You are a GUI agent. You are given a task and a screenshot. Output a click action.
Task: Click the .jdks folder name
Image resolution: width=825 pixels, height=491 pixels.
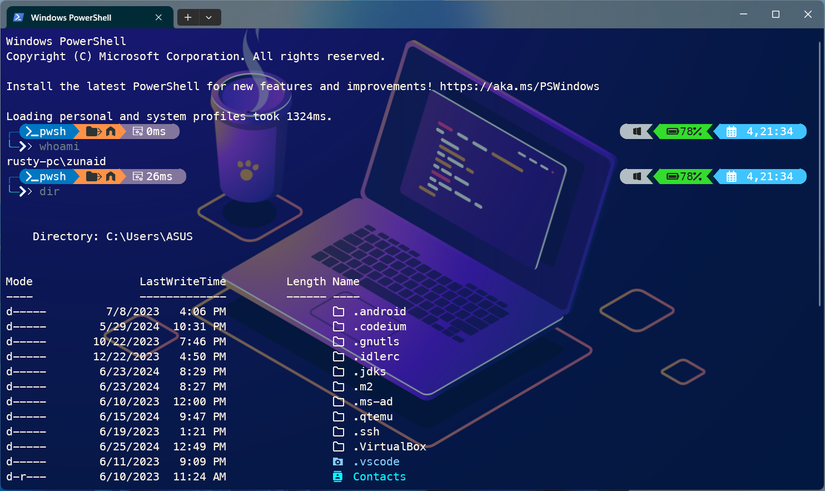369,372
